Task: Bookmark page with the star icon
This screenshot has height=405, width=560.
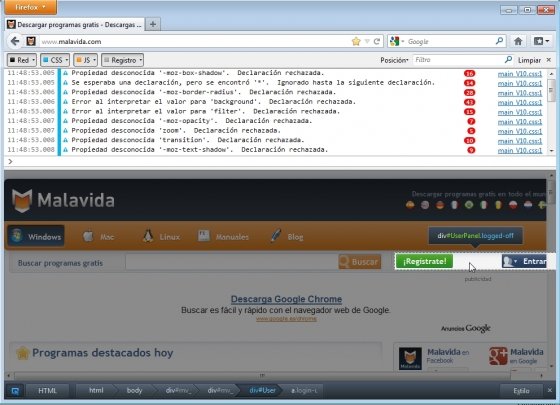Action: pyautogui.click(x=356, y=41)
